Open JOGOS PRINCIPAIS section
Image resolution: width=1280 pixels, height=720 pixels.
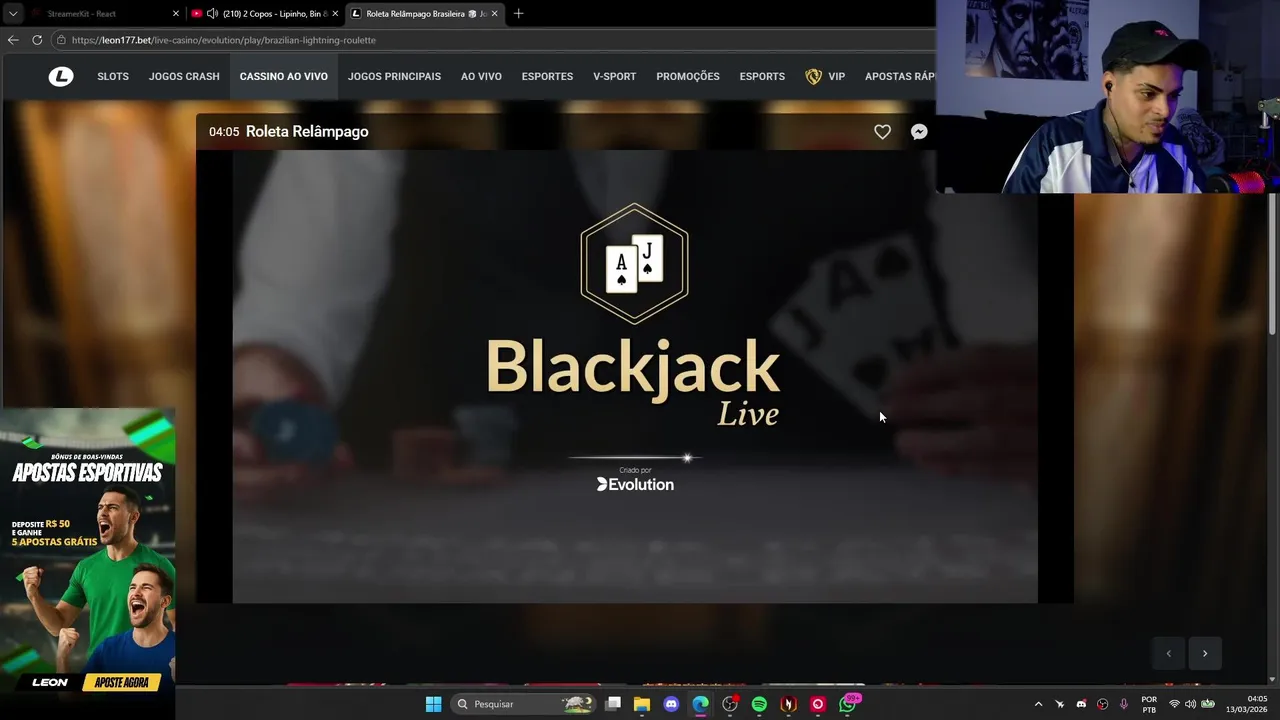point(394,76)
